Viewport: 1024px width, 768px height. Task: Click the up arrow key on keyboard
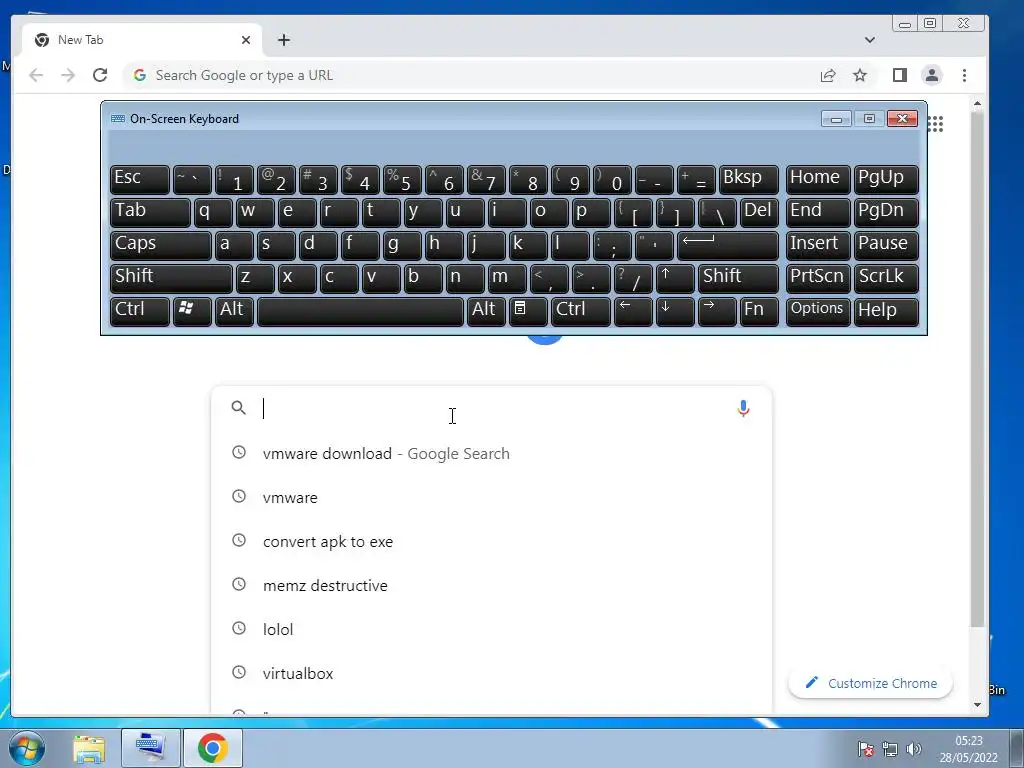coord(675,278)
